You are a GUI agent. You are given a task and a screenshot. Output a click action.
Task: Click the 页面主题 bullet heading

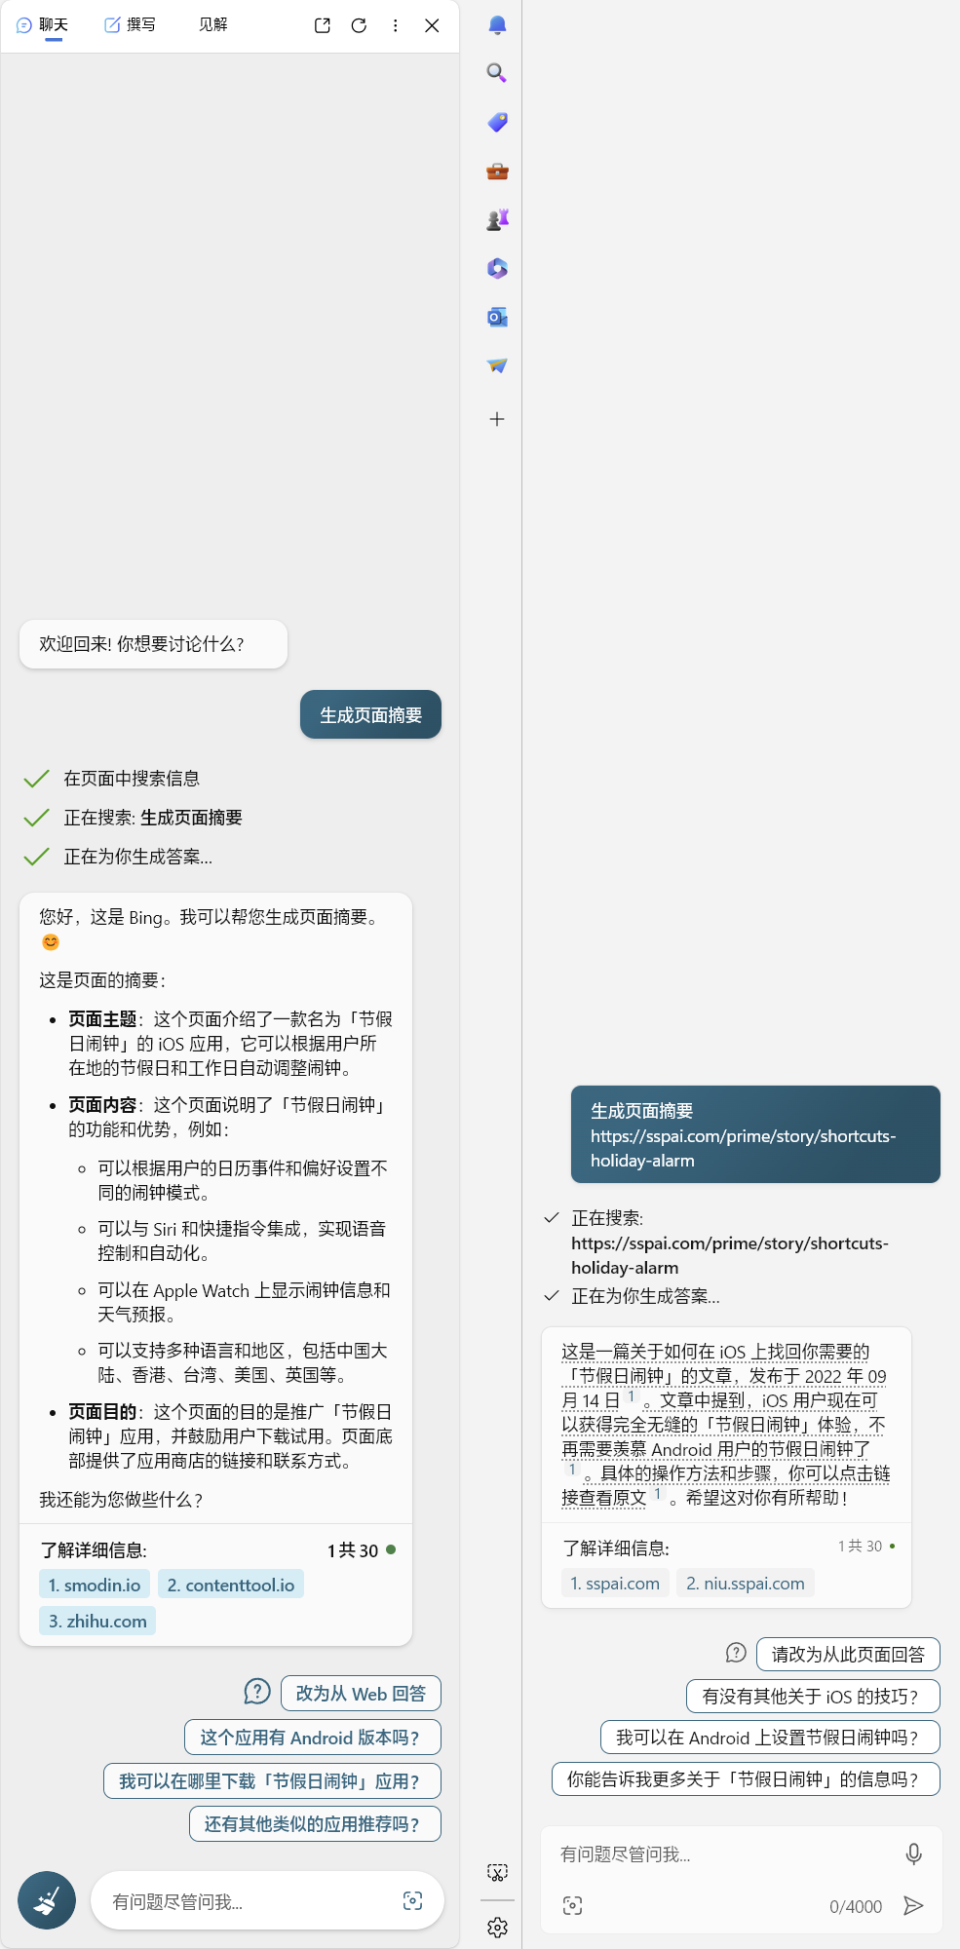tap(102, 1018)
